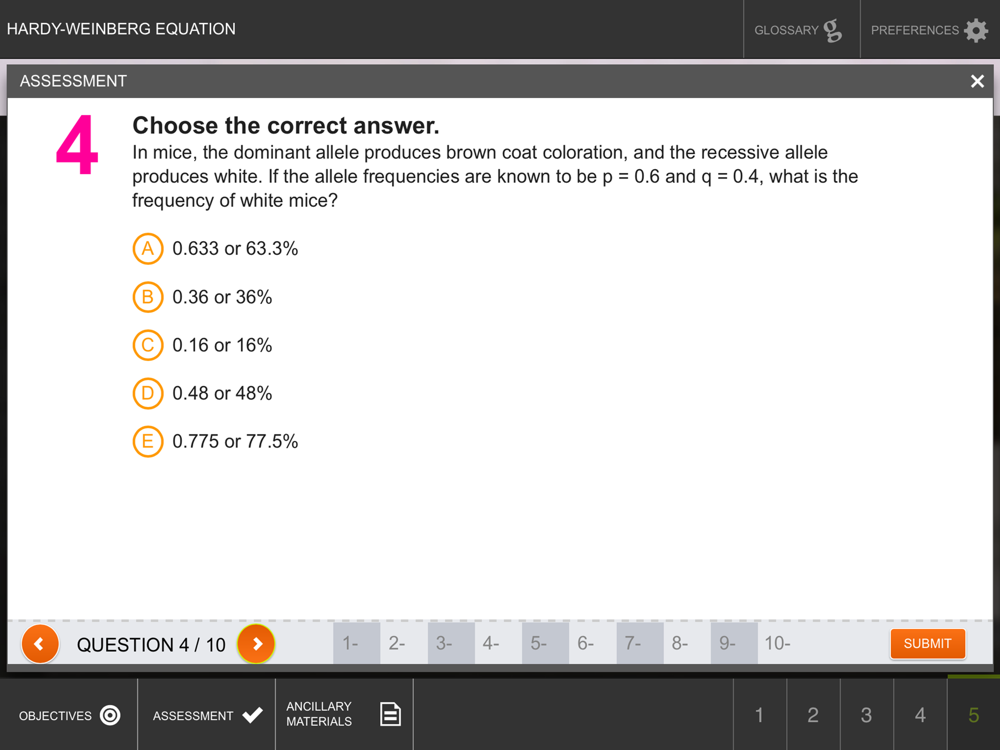1000x750 pixels.
Task: Open Preferences gear icon
Action: tap(976, 30)
